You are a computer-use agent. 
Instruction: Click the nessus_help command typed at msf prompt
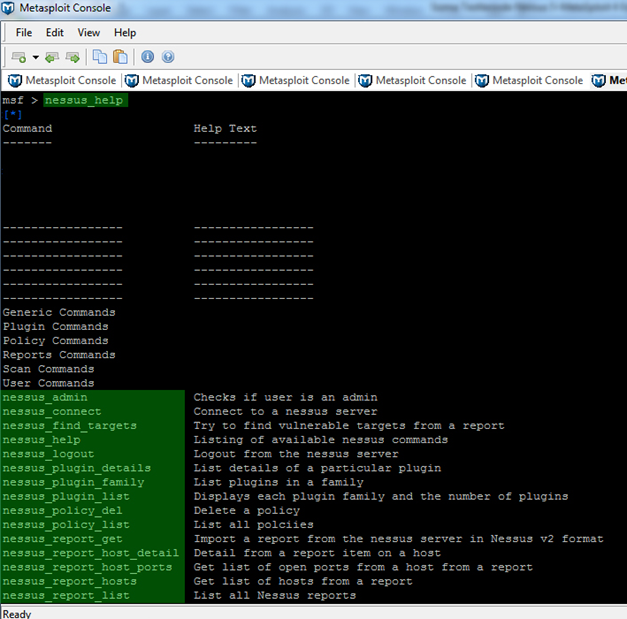point(86,100)
